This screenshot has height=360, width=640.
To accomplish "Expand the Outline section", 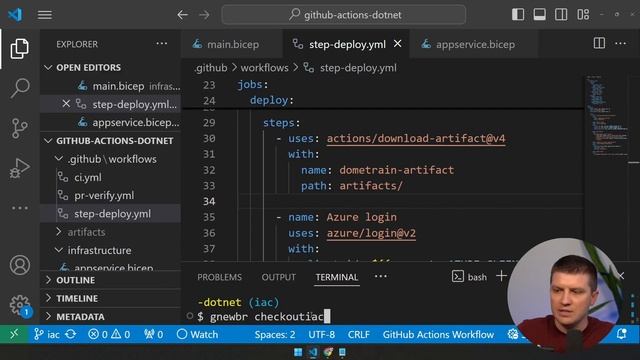I will pyautogui.click(x=111, y=280).
